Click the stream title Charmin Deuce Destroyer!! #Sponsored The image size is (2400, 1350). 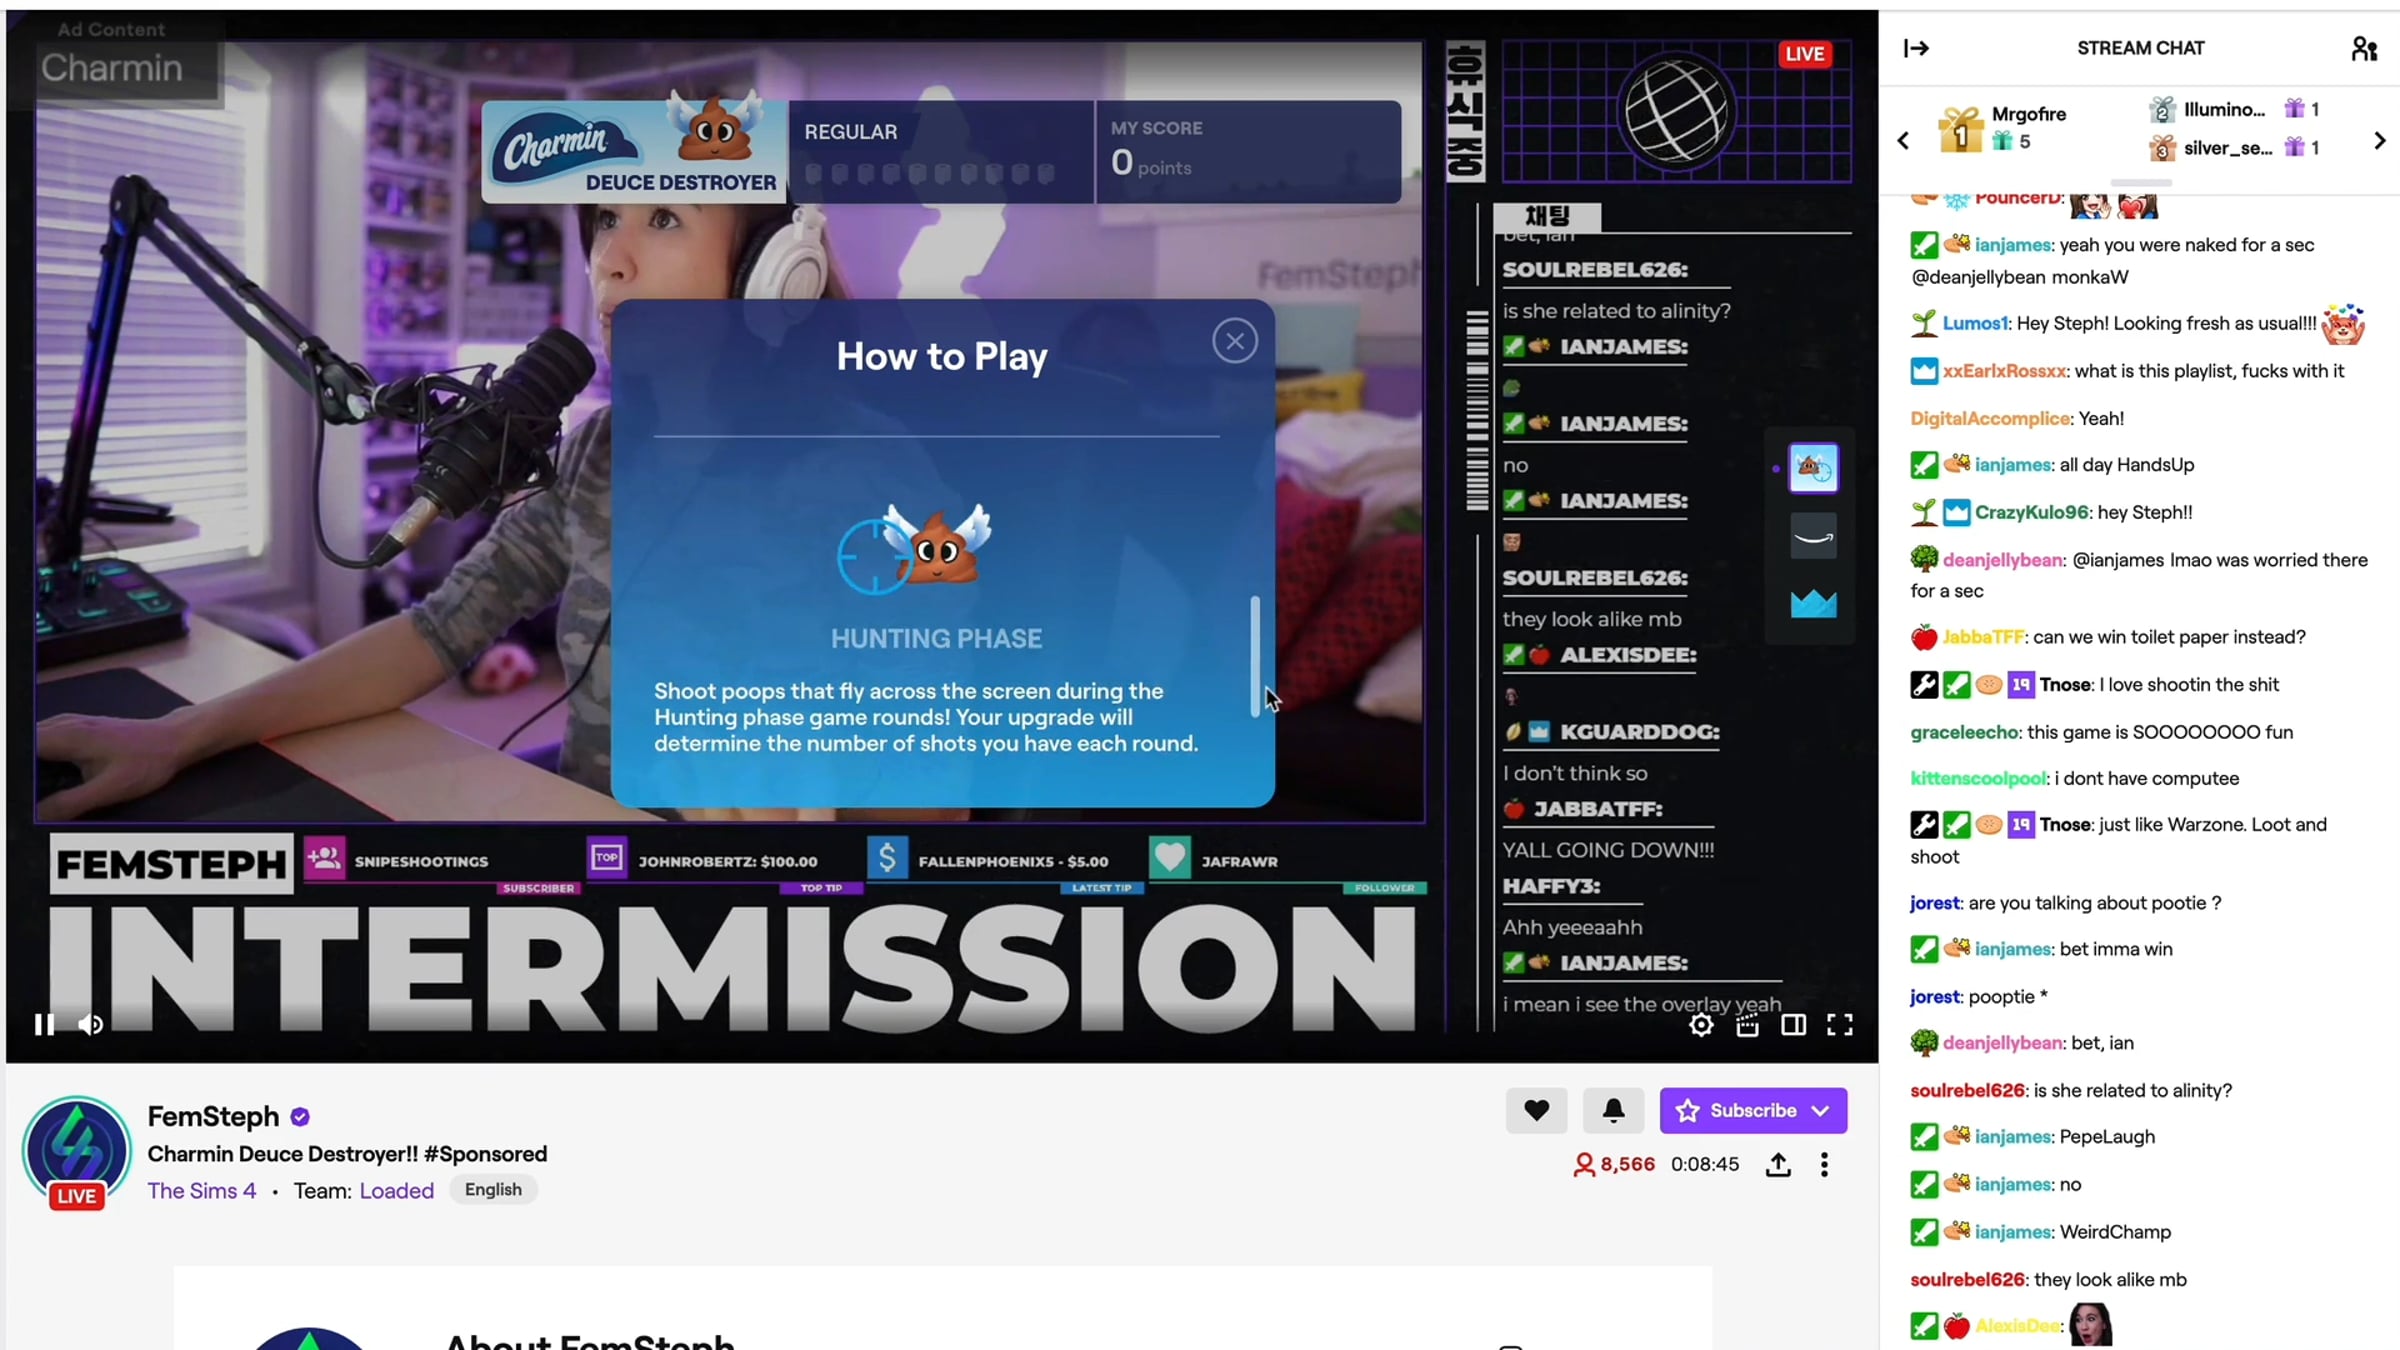click(347, 1154)
